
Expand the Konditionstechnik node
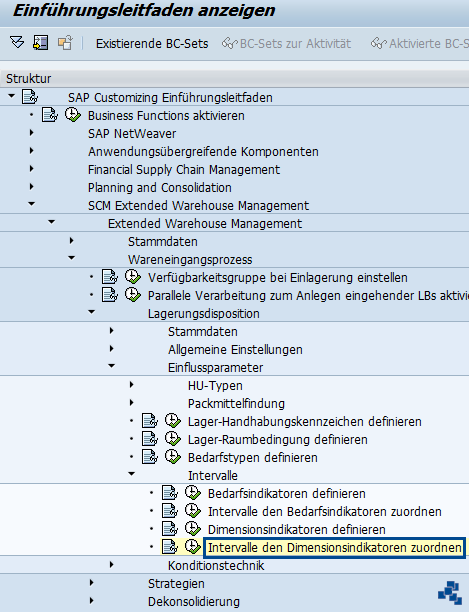(x=112, y=565)
